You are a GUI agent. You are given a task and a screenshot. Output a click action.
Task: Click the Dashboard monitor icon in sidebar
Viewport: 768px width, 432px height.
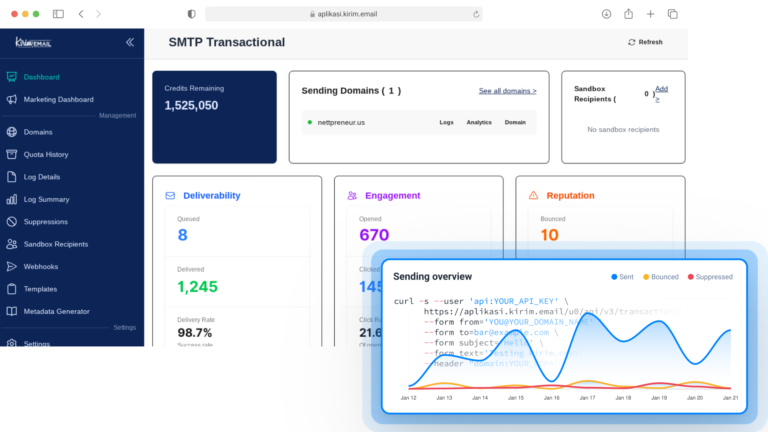12,77
